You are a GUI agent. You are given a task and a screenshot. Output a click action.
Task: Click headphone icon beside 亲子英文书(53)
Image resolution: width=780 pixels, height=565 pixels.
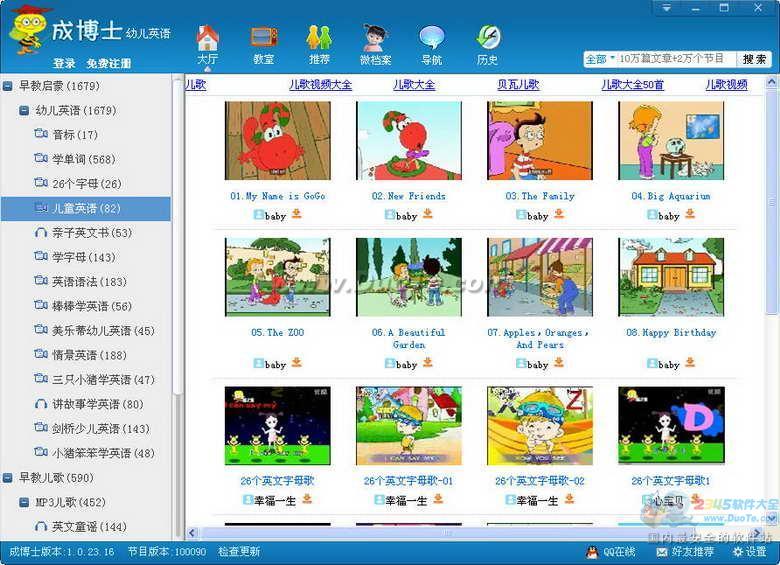pyautogui.click(x=41, y=232)
